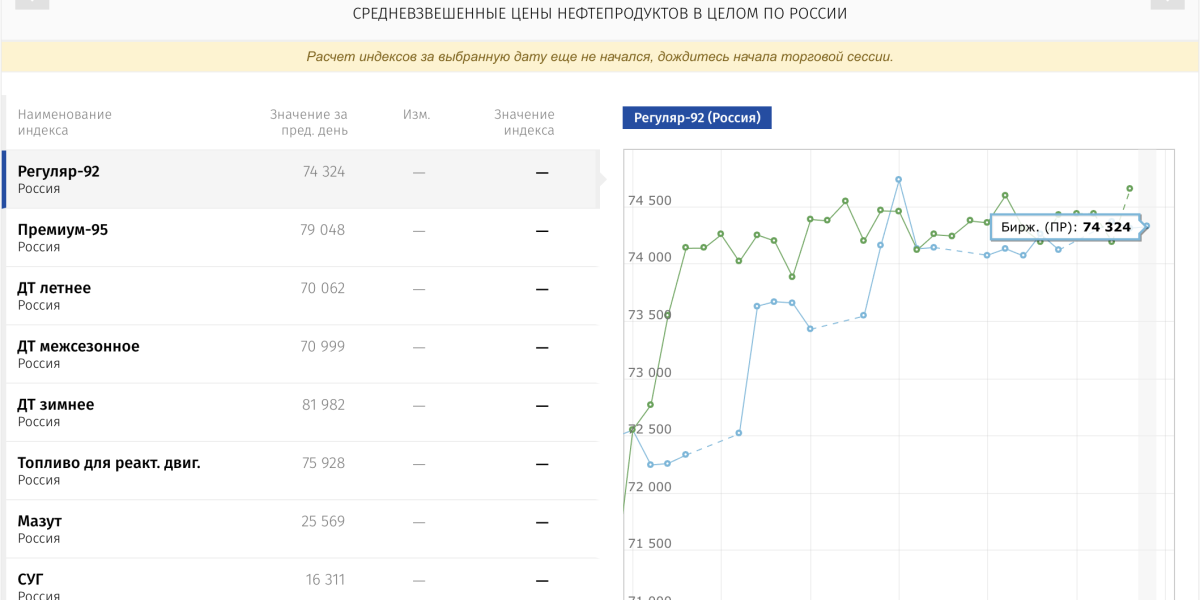Viewport: 1200px width, 600px height.
Task: Click the Регуляр-92 (Россия) chart label
Action: click(697, 118)
